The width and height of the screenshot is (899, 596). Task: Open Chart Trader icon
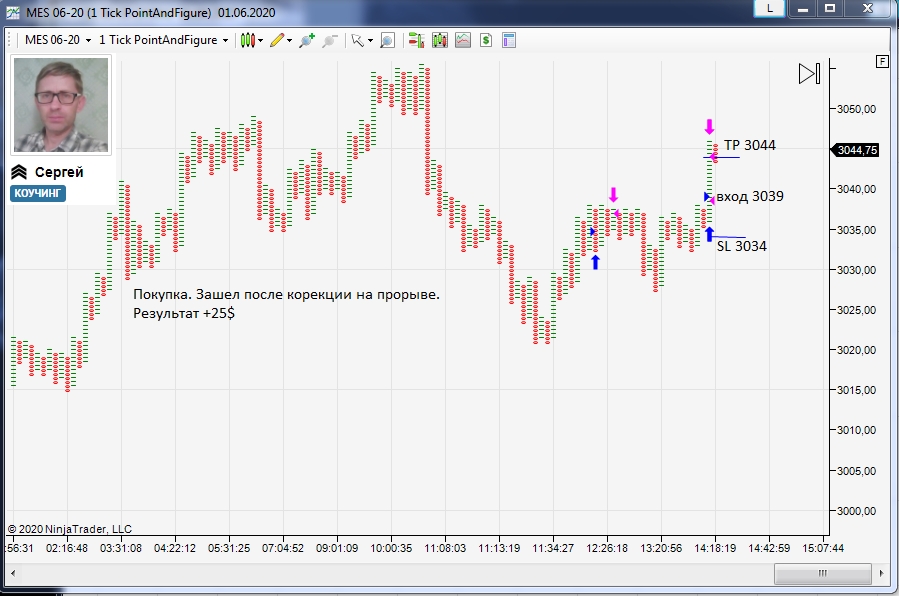pyautogui.click(x=416, y=40)
